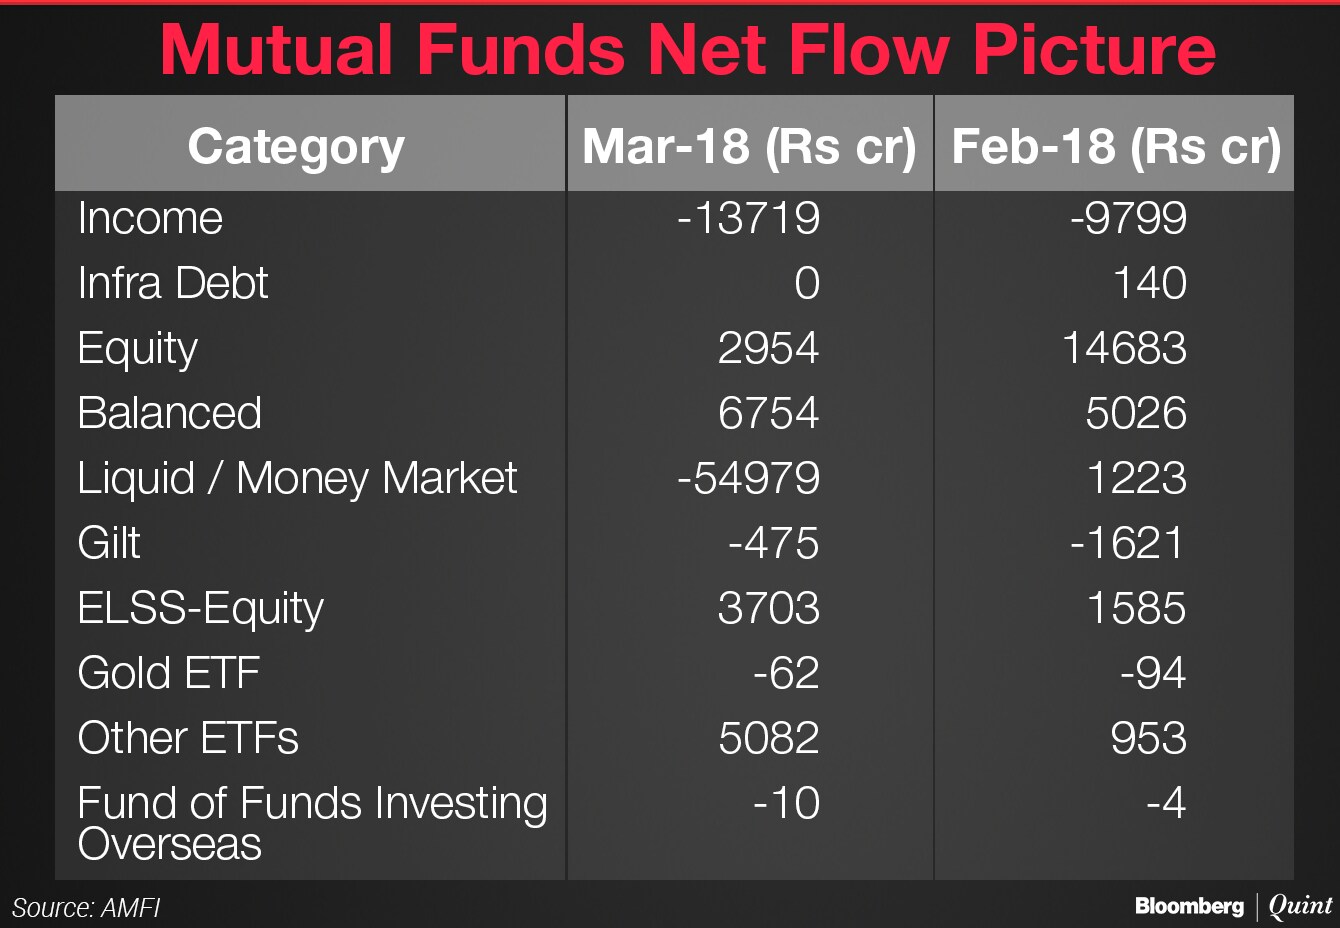1340x928 pixels.
Task: Click the Quint logo text
Action: click(1300, 906)
